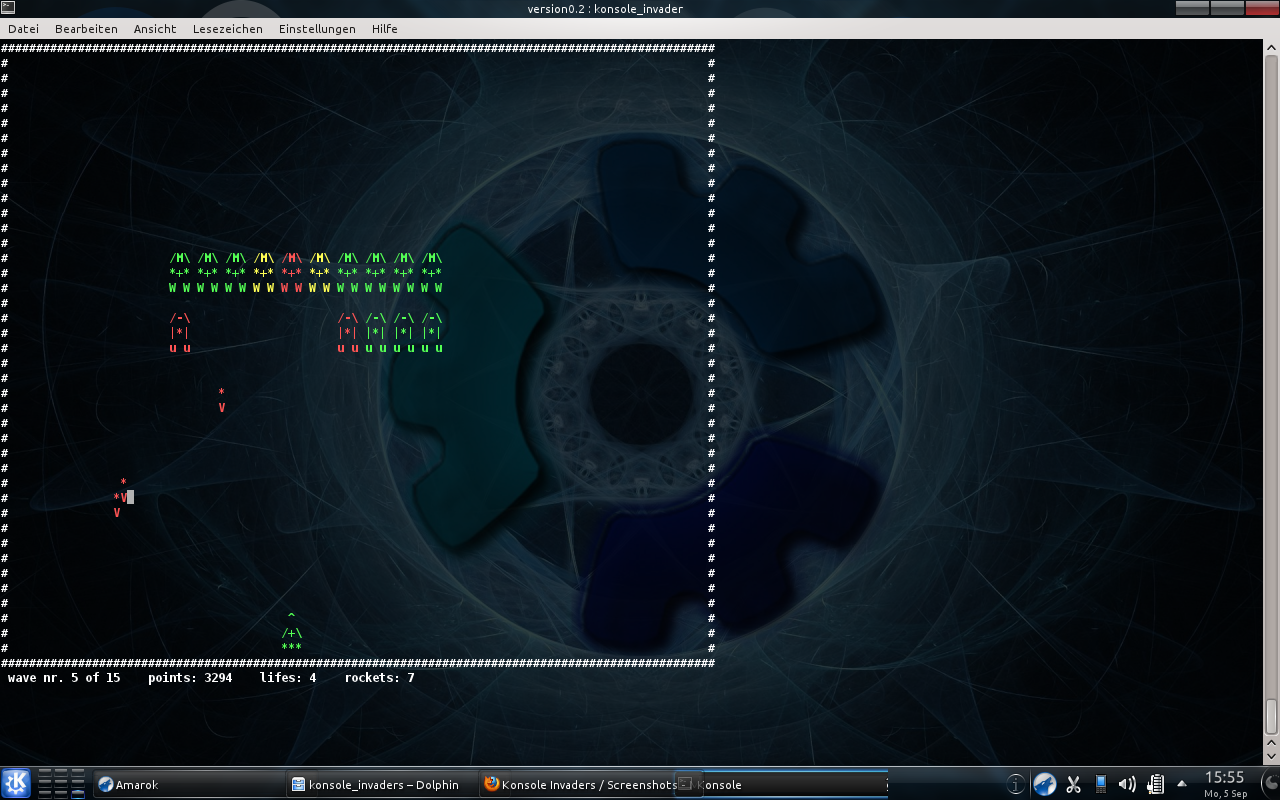Screen dimensions: 1280x800
Task: Show hidden system tray icons
Action: 1182,784
